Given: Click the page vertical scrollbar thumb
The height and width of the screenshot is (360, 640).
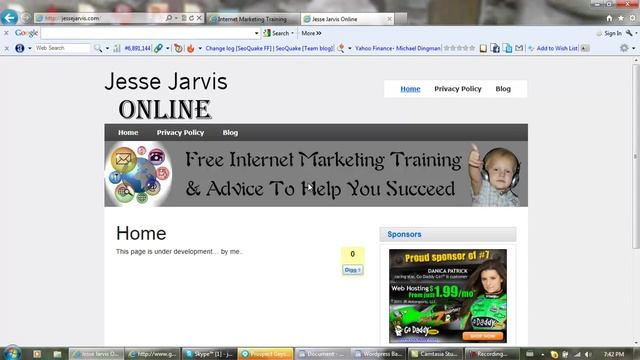Looking at the screenshot, I should click(x=636, y=156).
